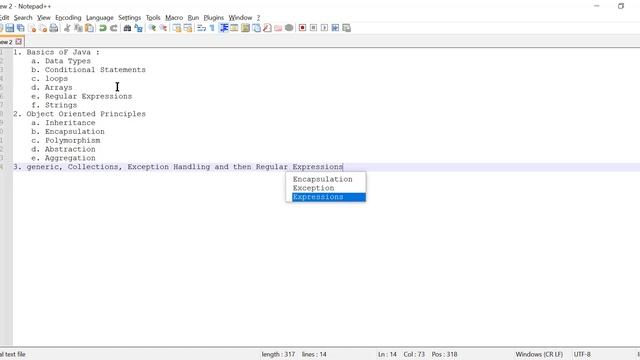
Task: Click the Close All documents toolbar icon
Action: [43, 28]
